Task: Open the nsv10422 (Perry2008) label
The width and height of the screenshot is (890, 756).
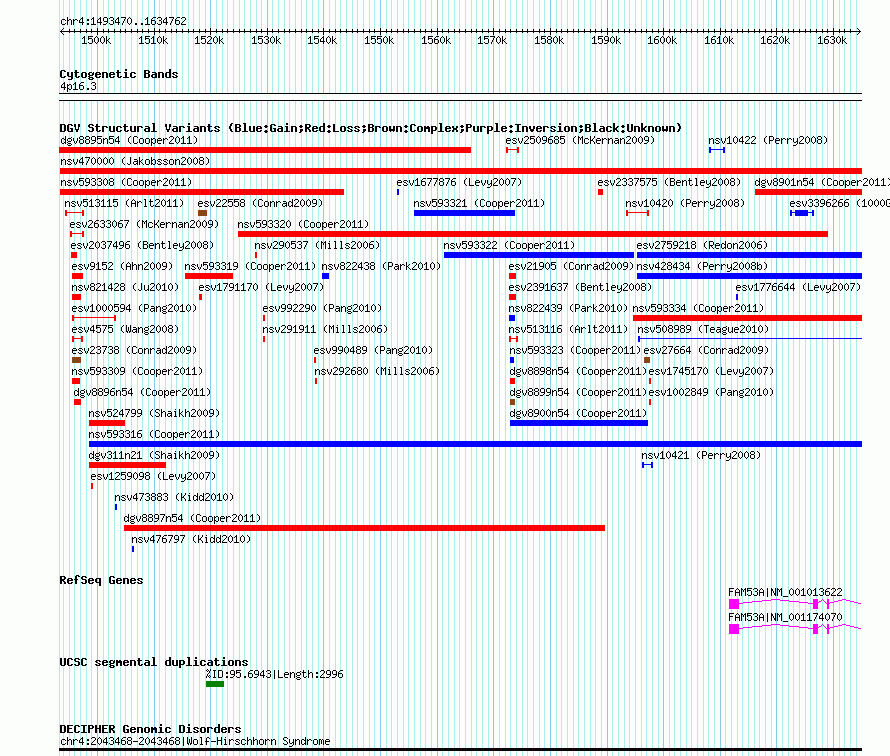Action: pyautogui.click(x=768, y=140)
